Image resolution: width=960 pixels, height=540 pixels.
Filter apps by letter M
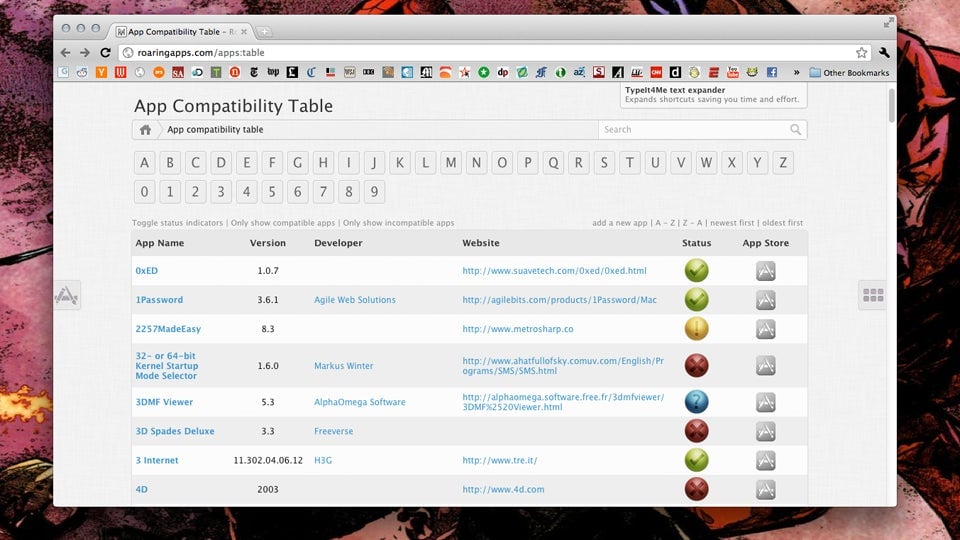[451, 163]
